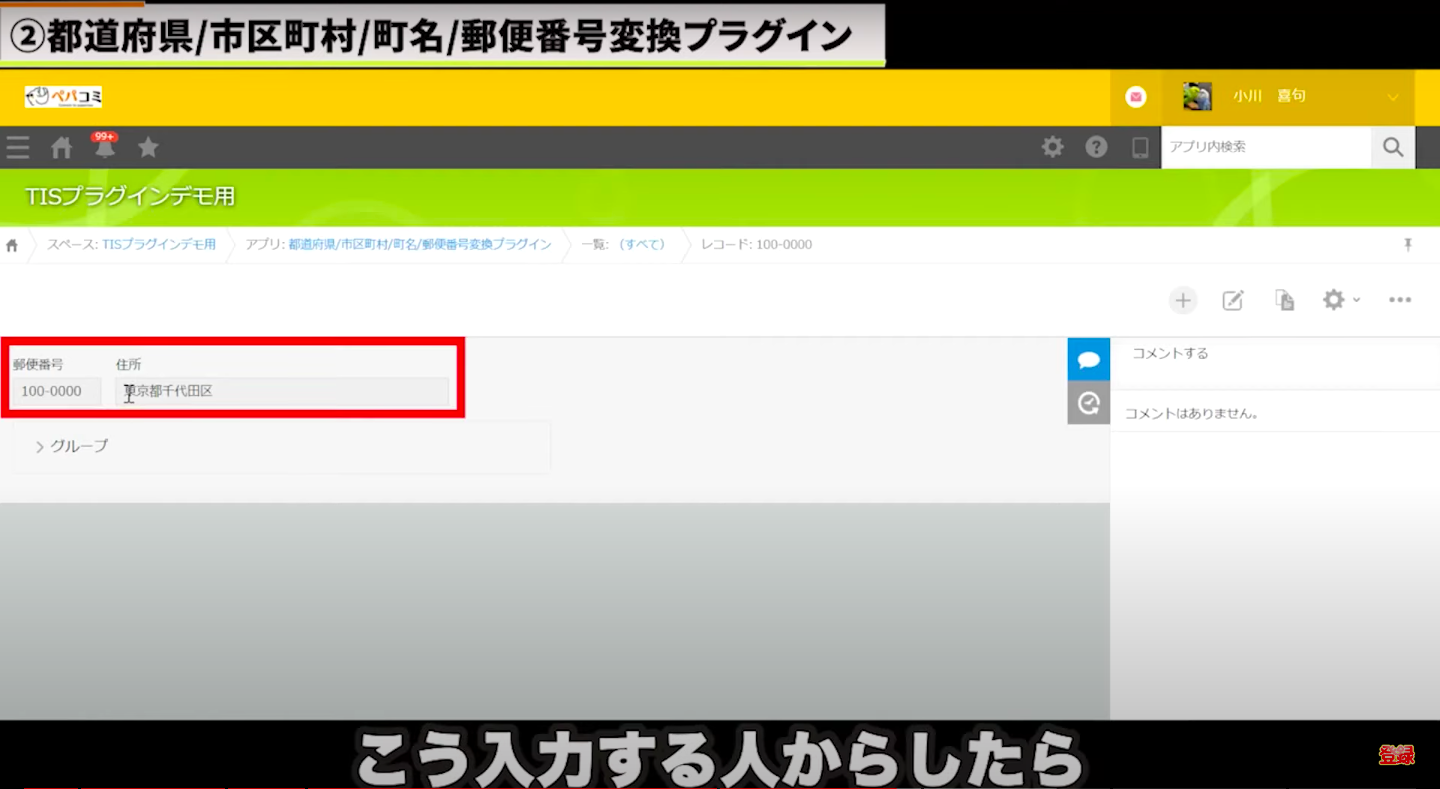Open the TISプラグインデモ用 space link
The image size is (1440, 789).
click(158, 245)
